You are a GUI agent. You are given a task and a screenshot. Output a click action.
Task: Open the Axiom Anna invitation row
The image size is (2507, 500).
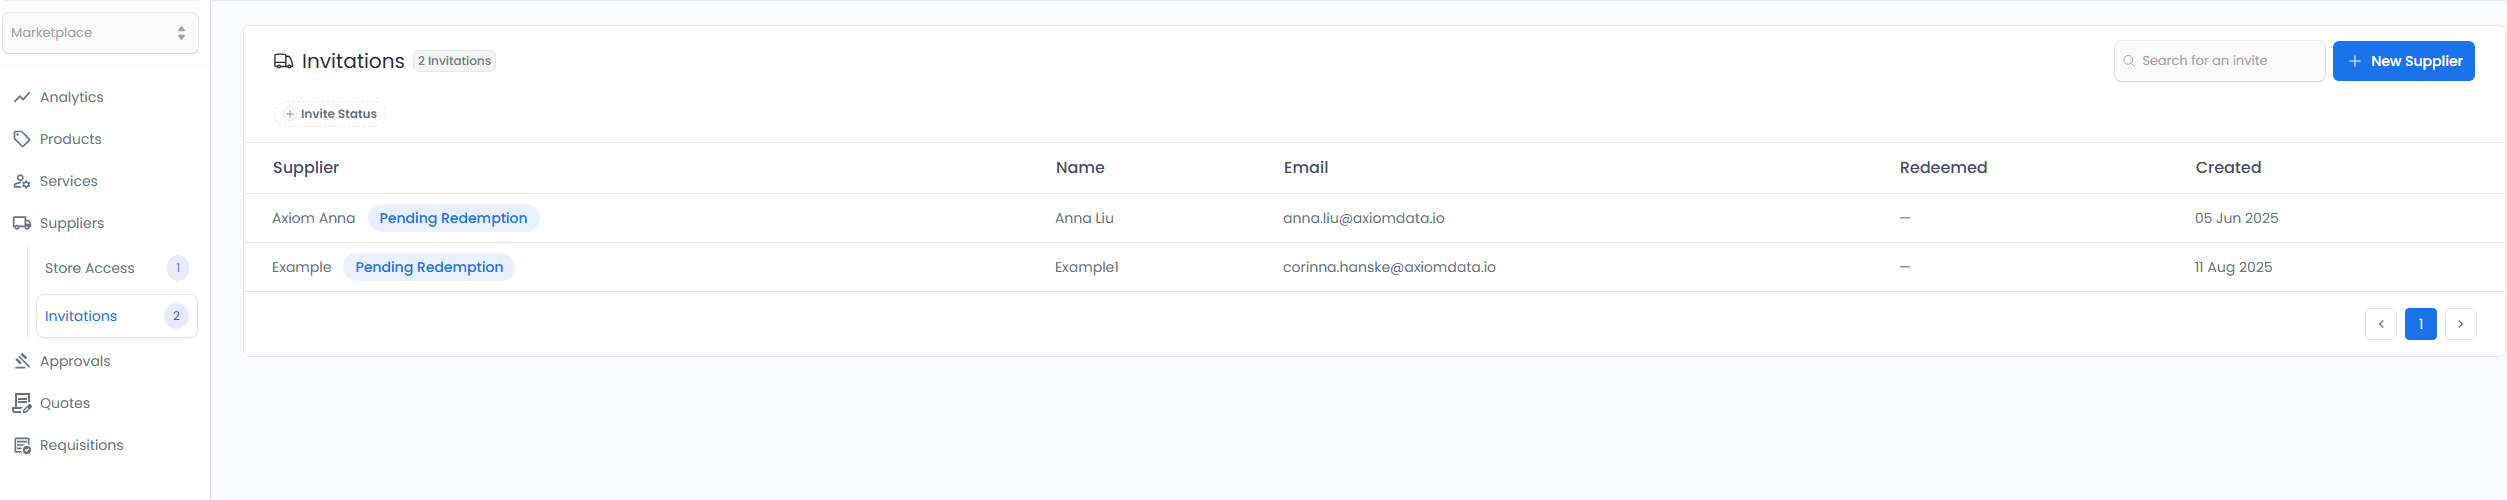[x=313, y=218]
